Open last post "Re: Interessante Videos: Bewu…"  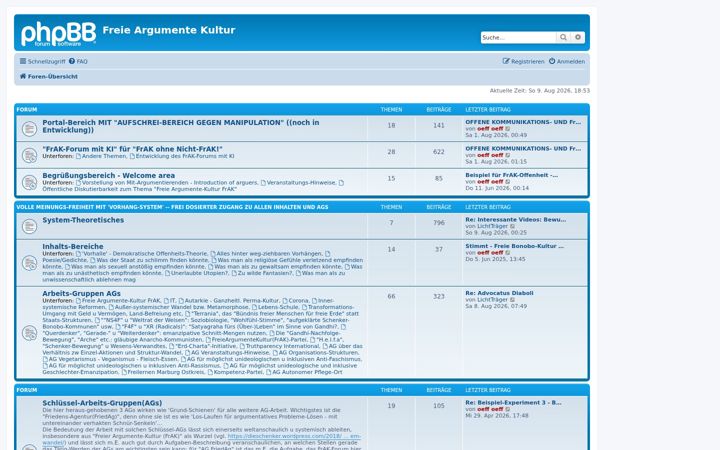pos(516,219)
